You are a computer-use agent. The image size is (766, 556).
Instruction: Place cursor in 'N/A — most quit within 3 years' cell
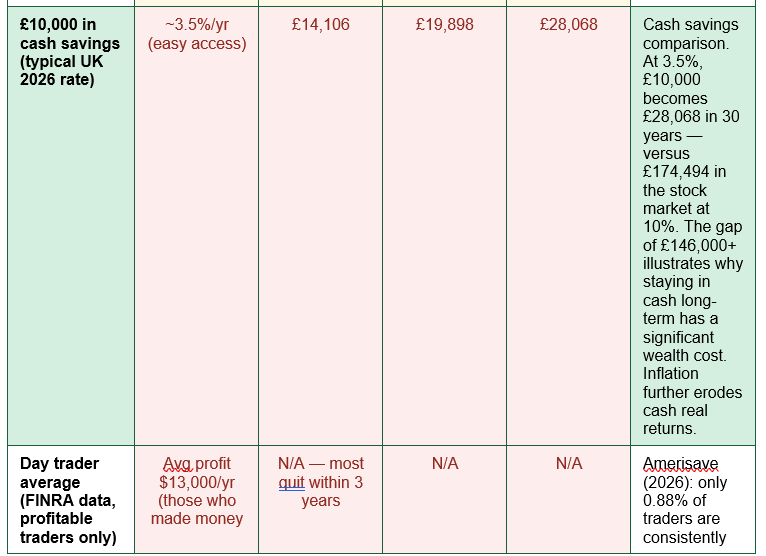click(x=320, y=499)
